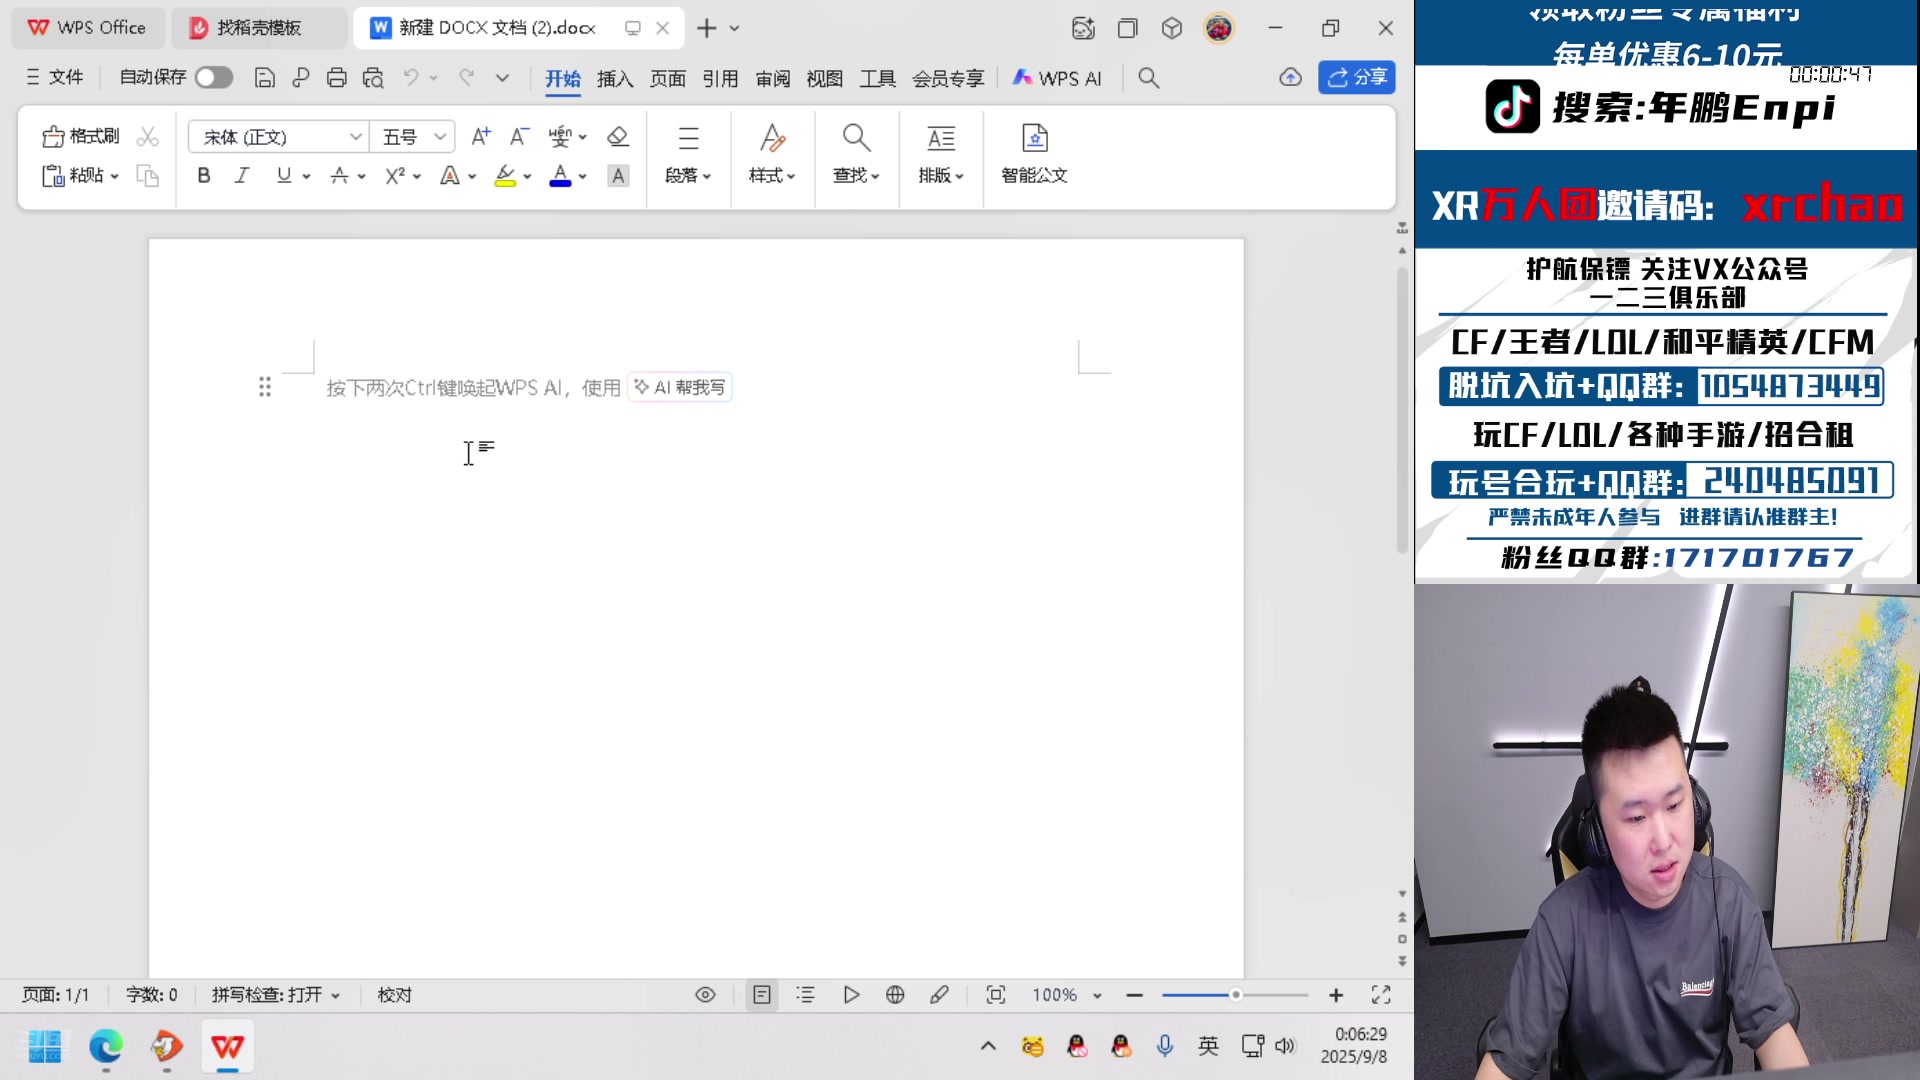Toggle microphone in system tray
The width and height of the screenshot is (1920, 1080).
click(x=1165, y=1046)
